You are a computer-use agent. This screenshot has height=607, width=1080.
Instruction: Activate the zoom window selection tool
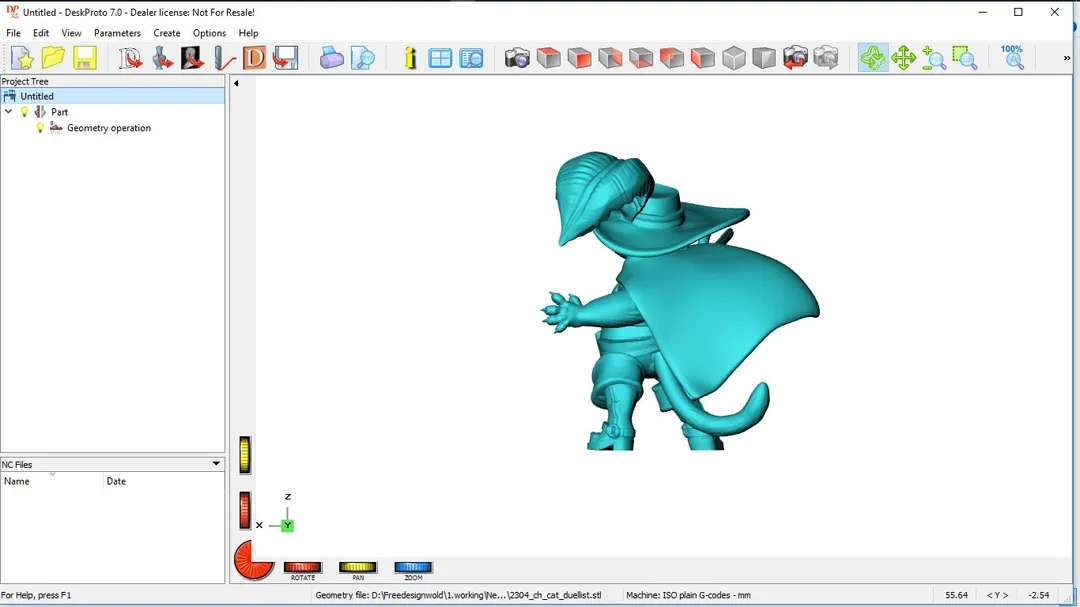pyautogui.click(x=965, y=58)
